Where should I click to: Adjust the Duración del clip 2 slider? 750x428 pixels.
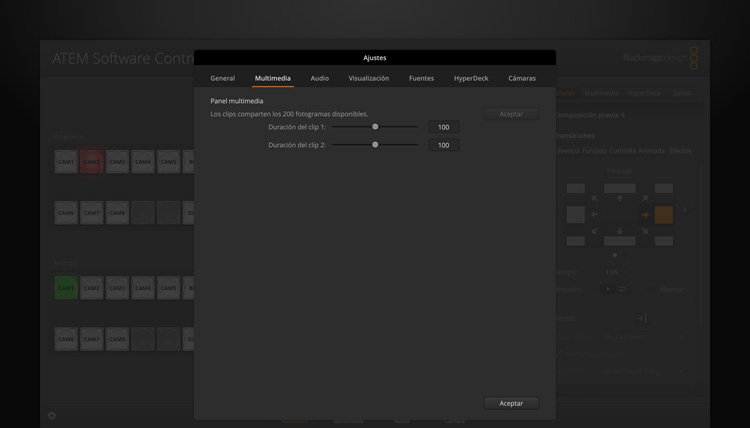point(375,144)
